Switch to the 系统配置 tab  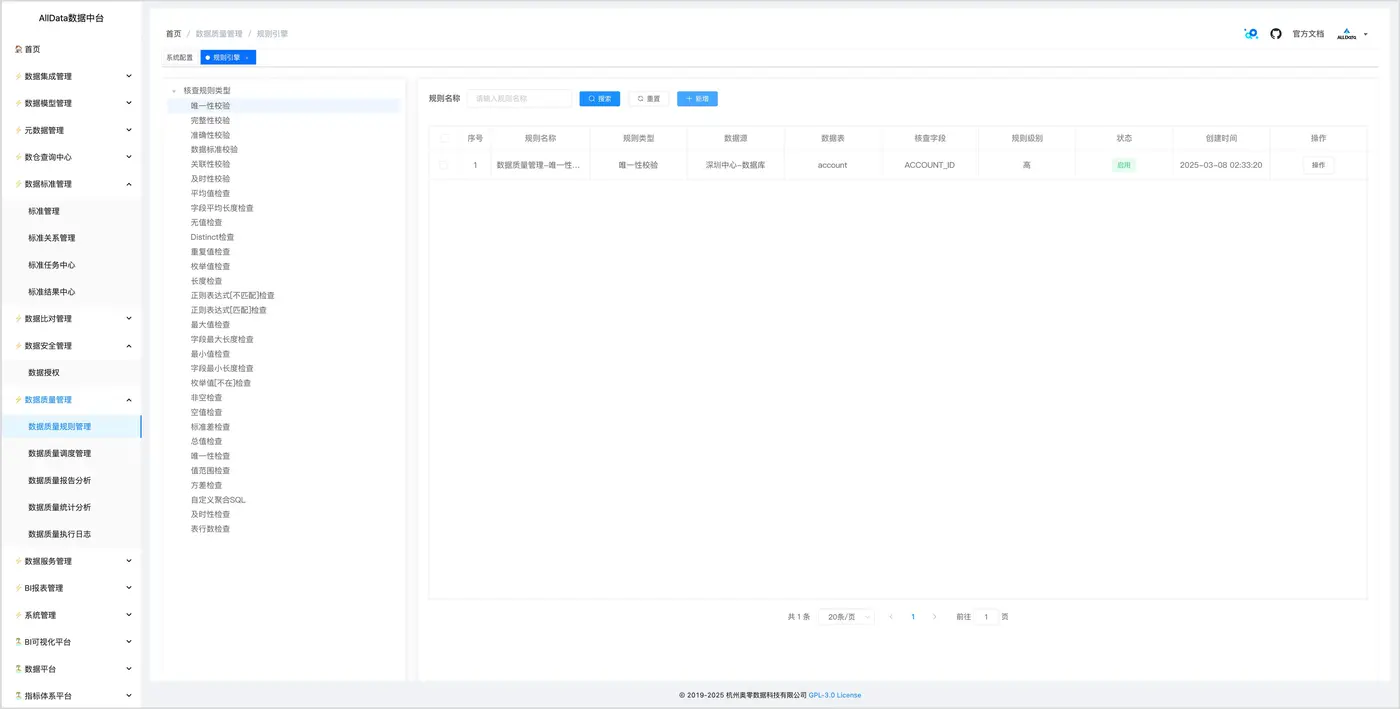pos(180,58)
